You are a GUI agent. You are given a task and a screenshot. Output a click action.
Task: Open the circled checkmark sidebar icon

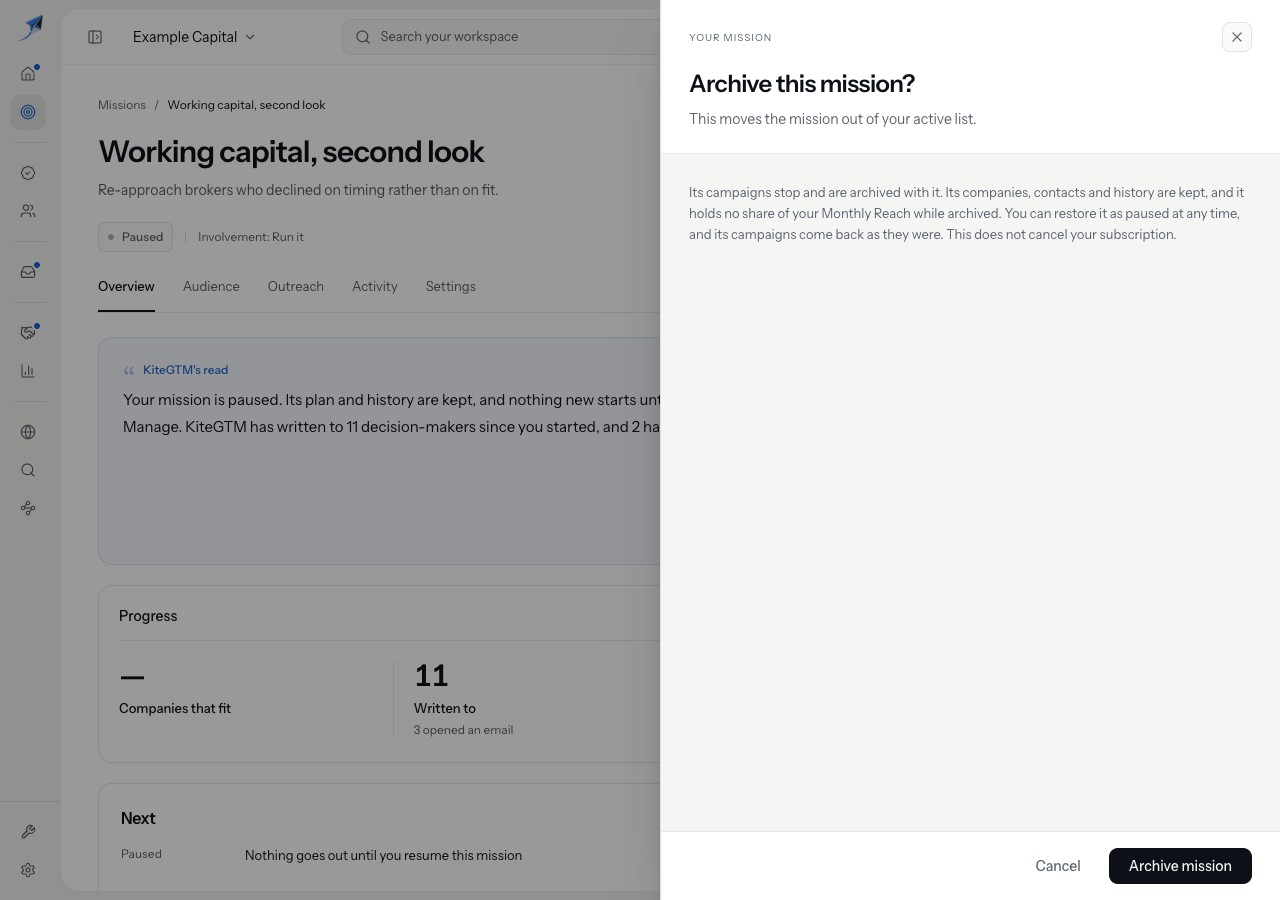pyautogui.click(x=28, y=173)
